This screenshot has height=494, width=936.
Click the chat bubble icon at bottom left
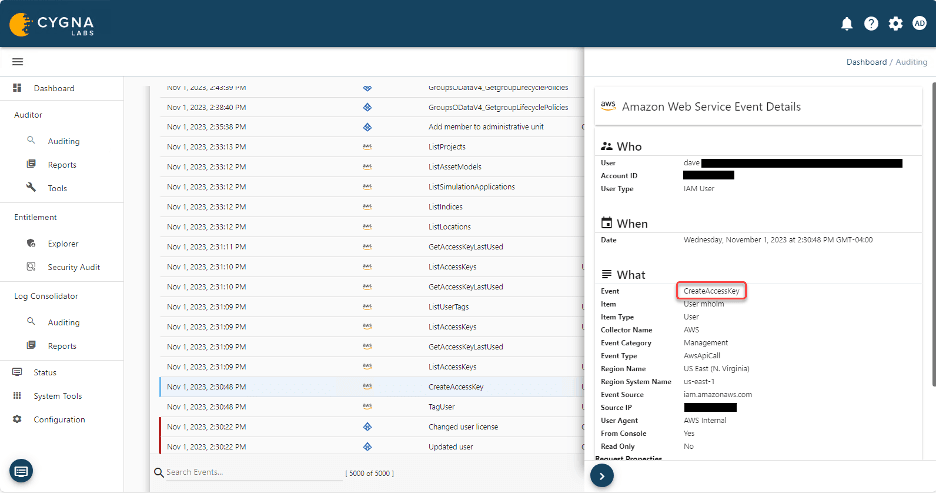click(22, 470)
